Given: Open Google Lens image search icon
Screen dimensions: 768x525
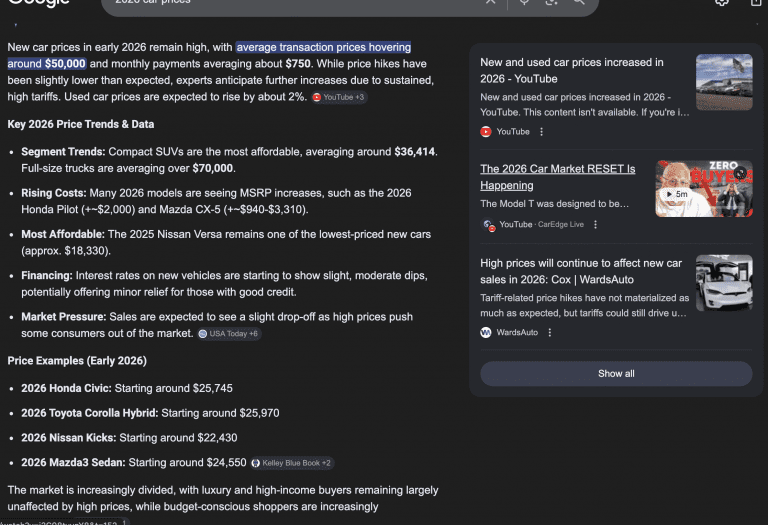Looking at the screenshot, I should pyautogui.click(x=551, y=3).
